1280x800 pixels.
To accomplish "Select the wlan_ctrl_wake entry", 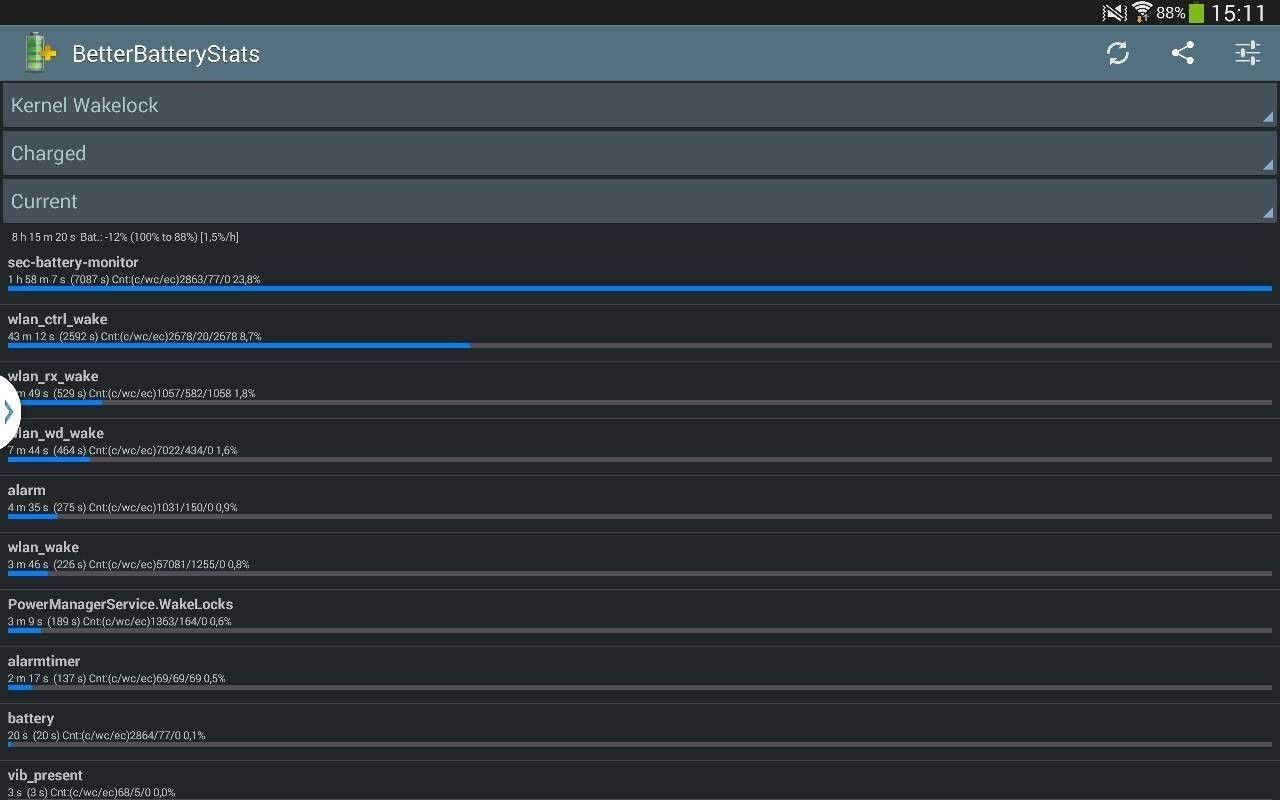I will click(640, 333).
